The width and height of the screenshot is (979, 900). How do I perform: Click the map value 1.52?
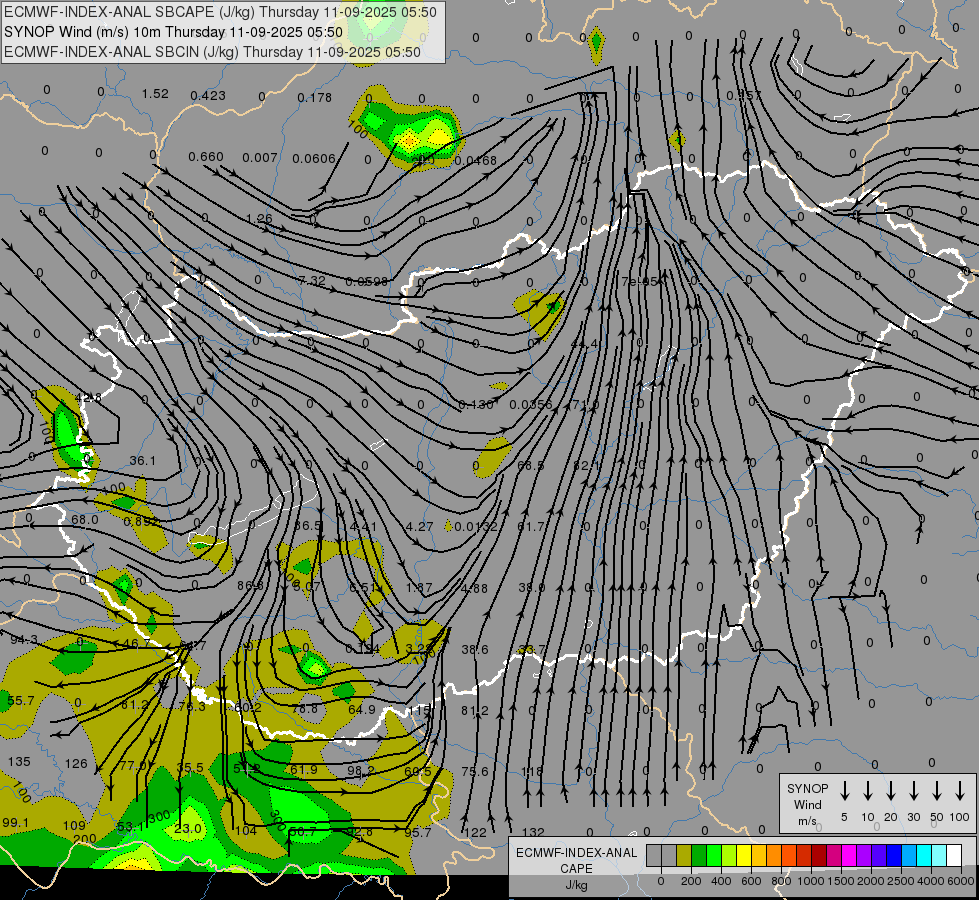tap(155, 94)
